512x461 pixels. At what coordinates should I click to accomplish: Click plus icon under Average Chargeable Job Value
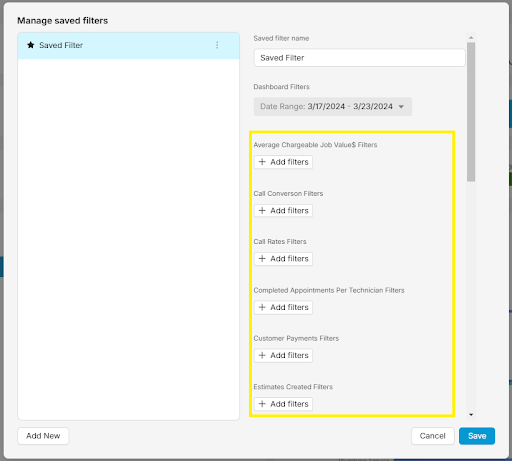pyautogui.click(x=262, y=162)
